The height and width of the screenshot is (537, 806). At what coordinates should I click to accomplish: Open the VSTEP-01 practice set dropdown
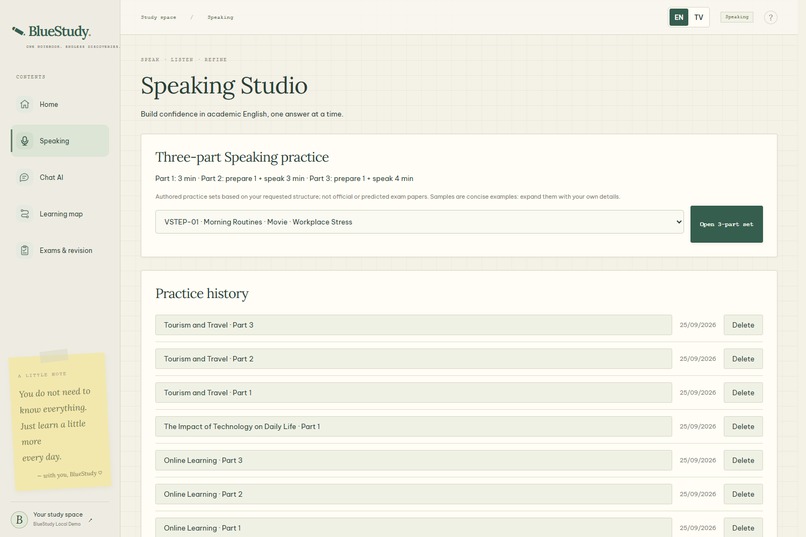[x=419, y=222]
